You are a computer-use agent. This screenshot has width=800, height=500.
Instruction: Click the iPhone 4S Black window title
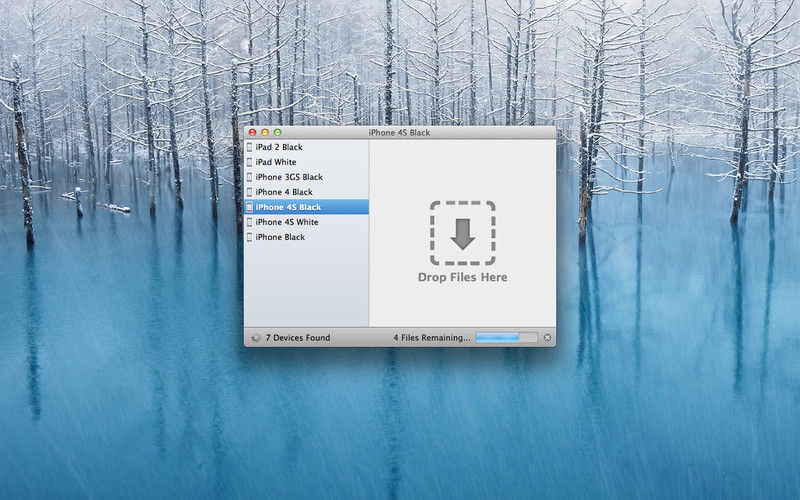399,133
